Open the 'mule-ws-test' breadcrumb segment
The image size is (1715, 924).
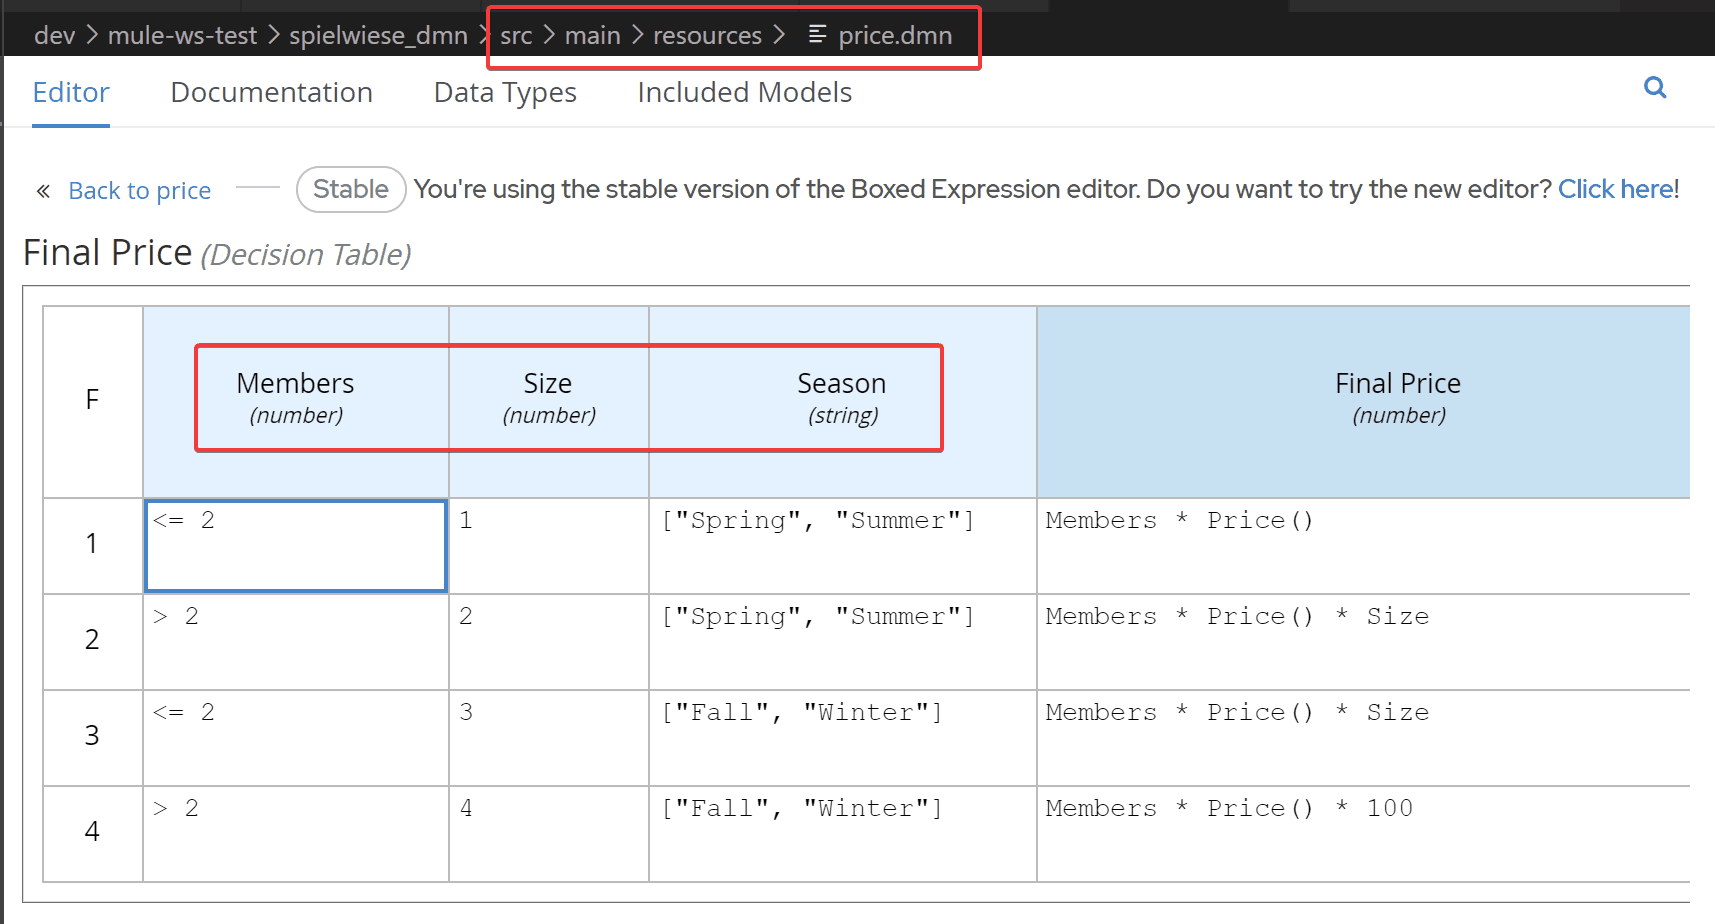(182, 36)
